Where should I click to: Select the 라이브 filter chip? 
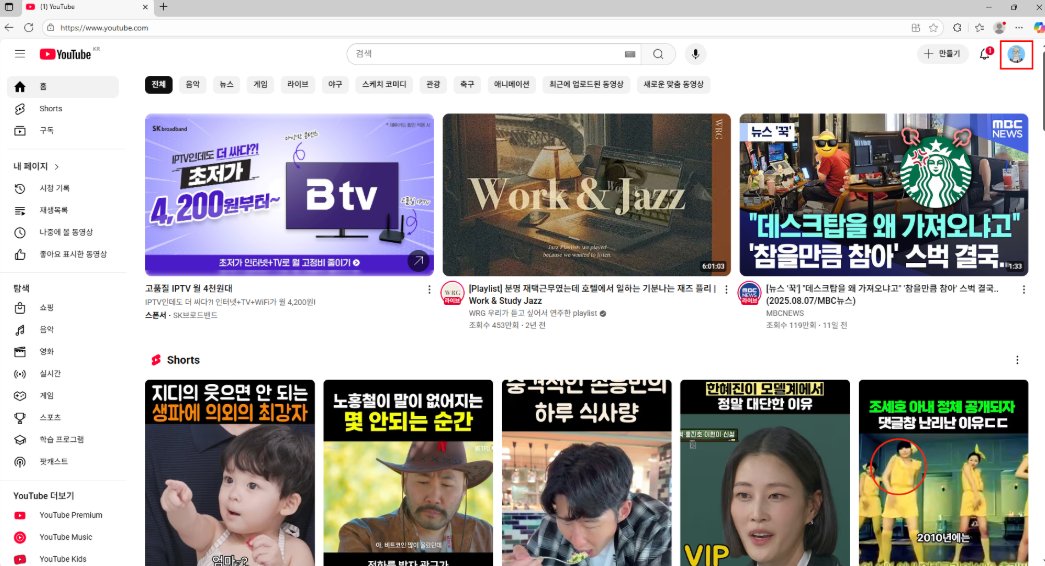click(297, 85)
